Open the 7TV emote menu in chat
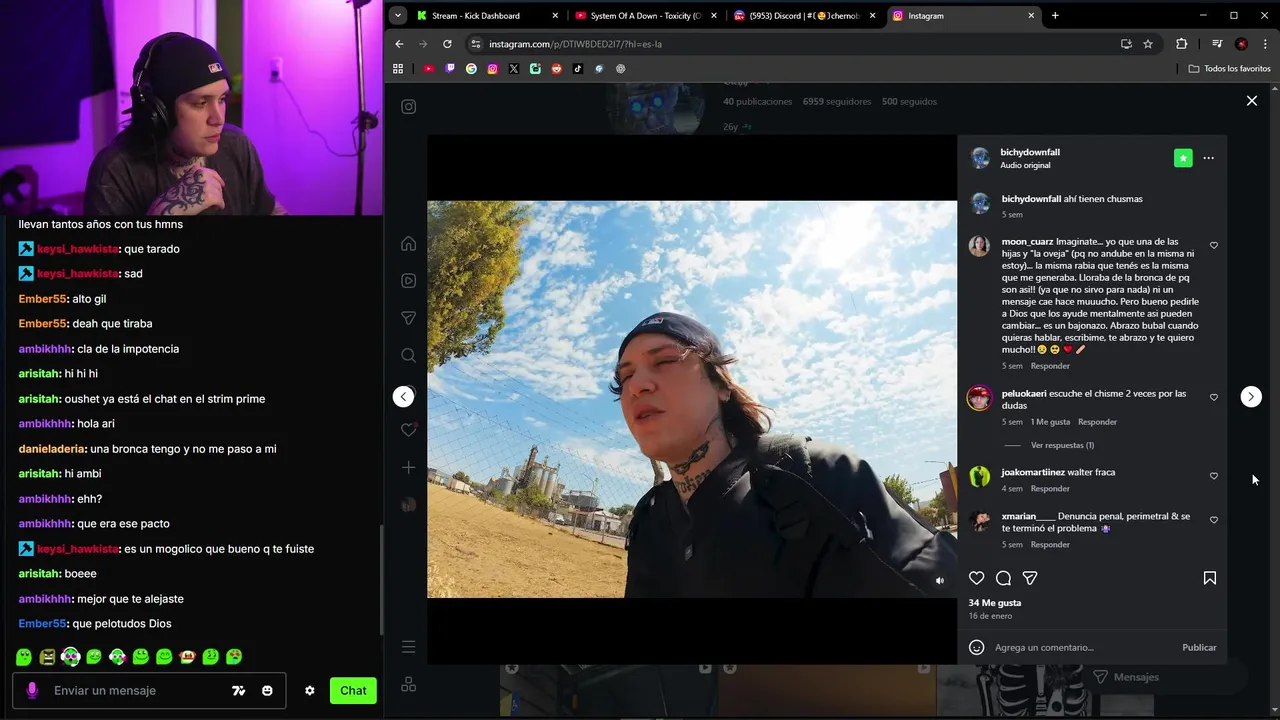 239,690
